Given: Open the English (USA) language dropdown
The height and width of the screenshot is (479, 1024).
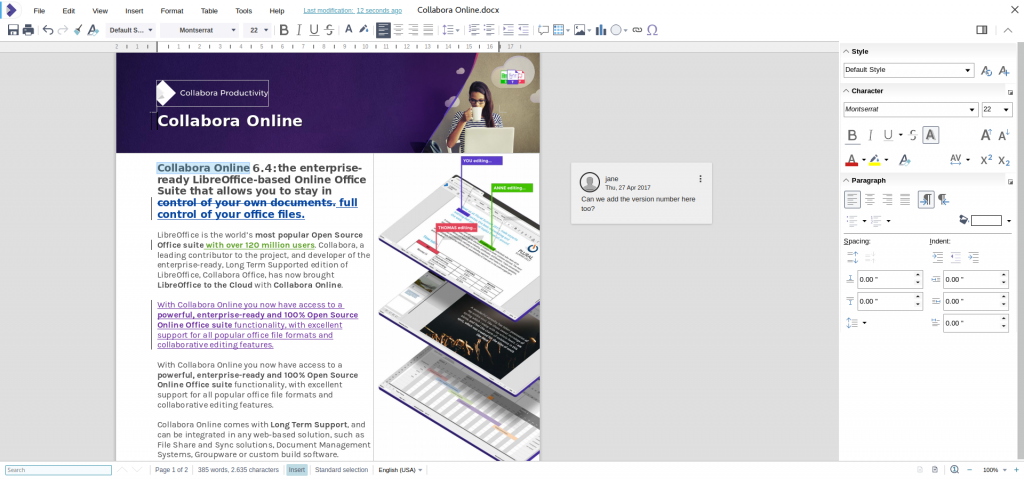Looking at the screenshot, I should (x=400, y=469).
